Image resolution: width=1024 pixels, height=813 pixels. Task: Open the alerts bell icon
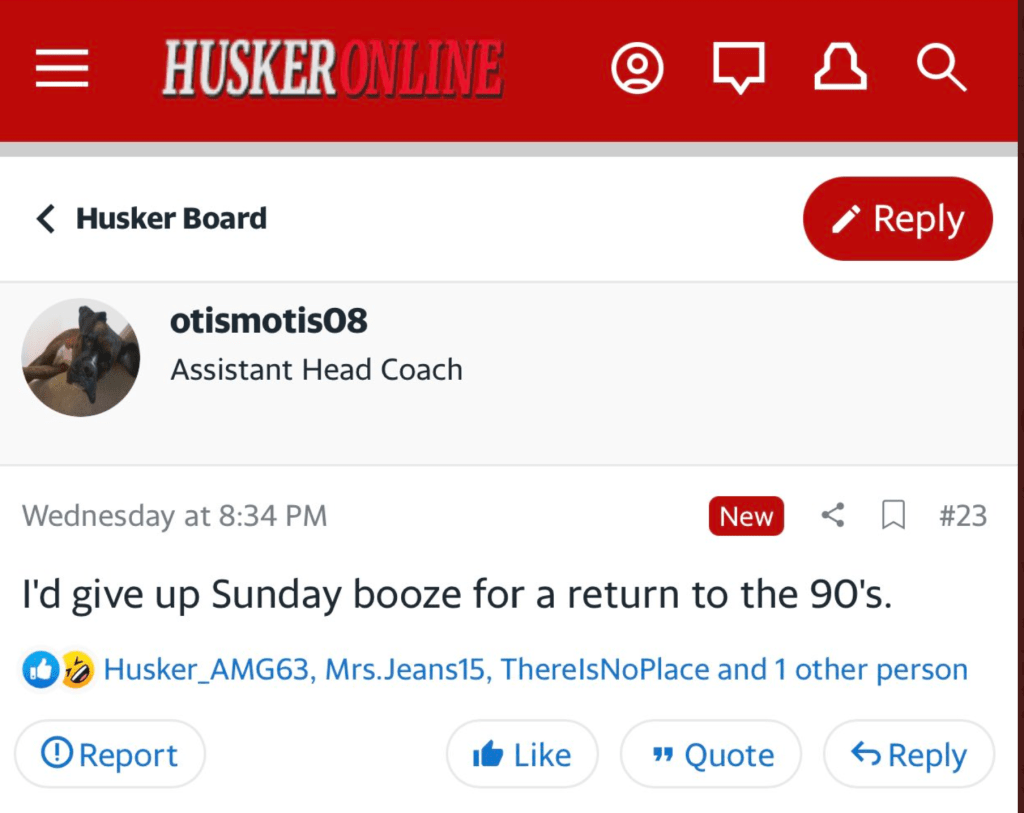tap(840, 69)
